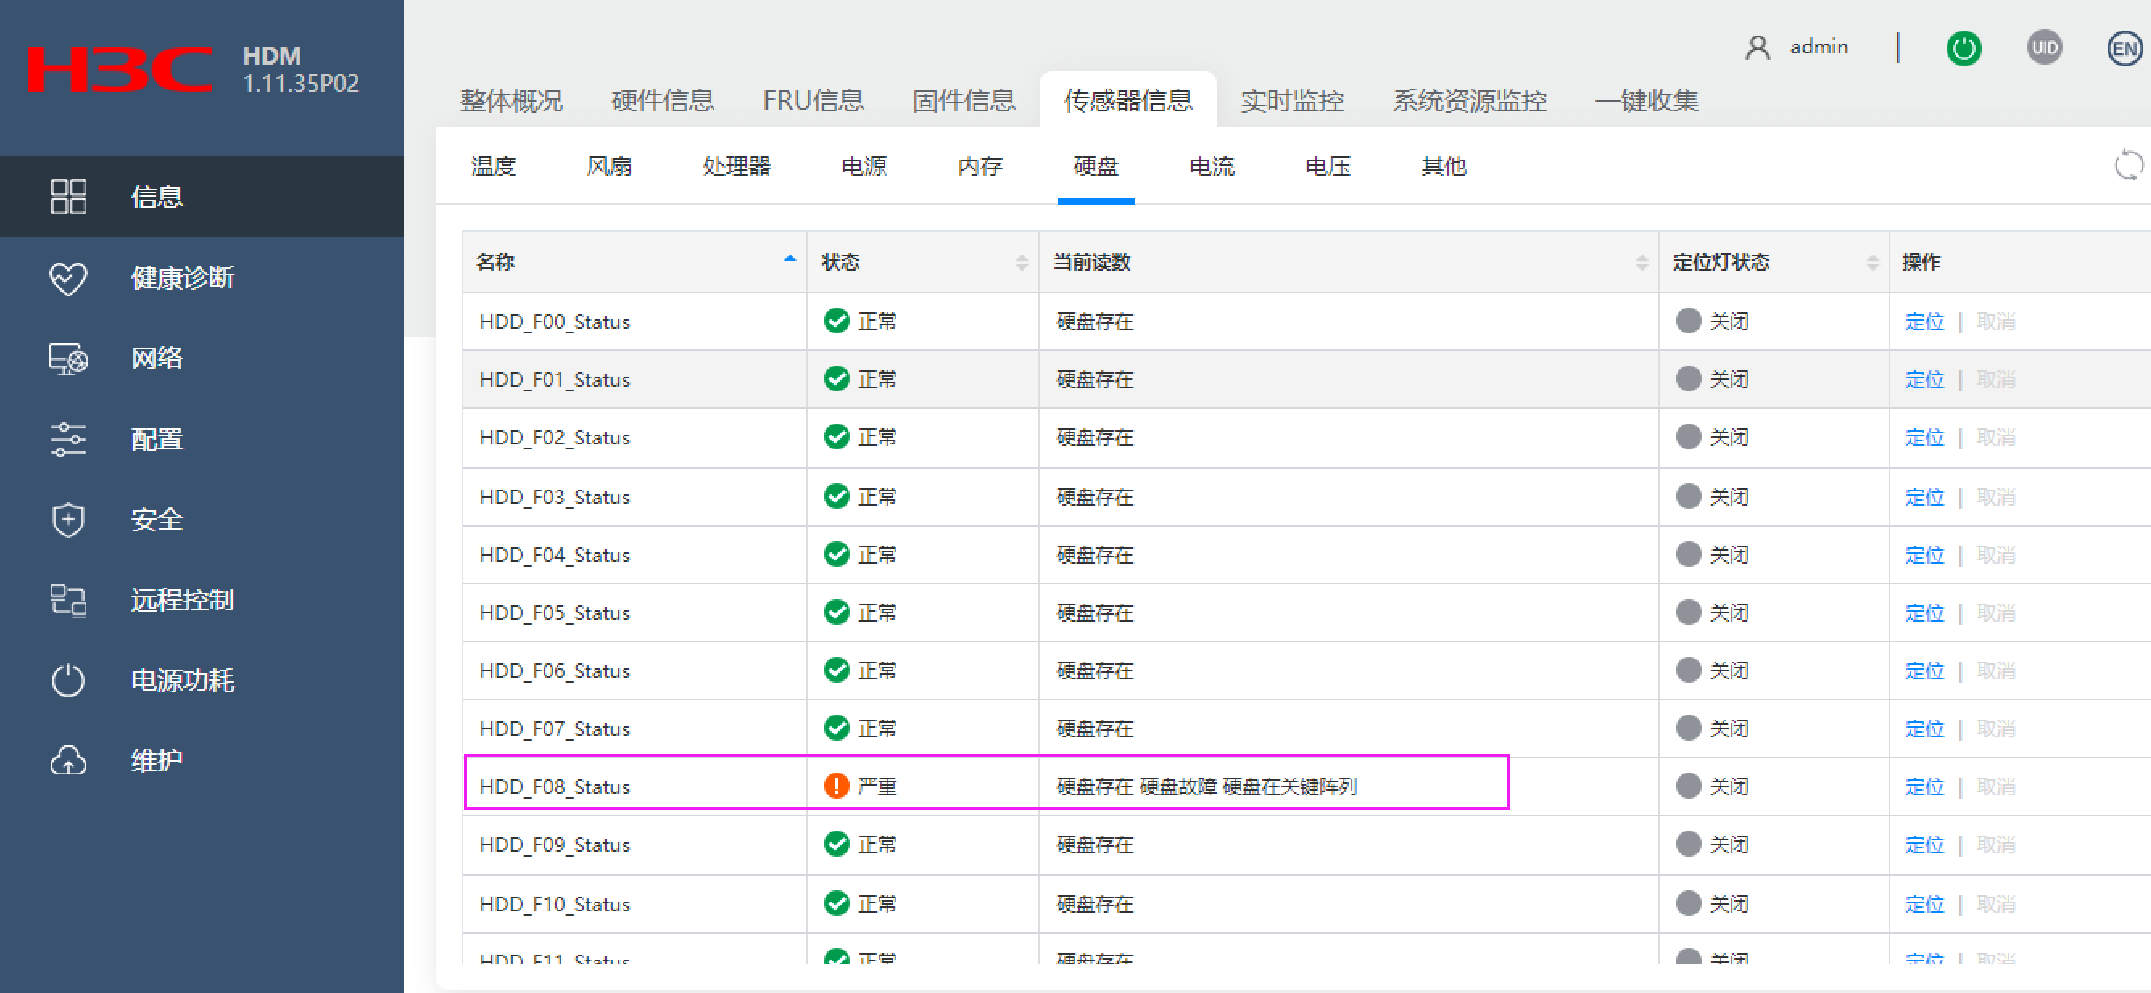The image size is (2151, 993).
Task: Sort by 状态 column sort arrows
Action: 1021,263
